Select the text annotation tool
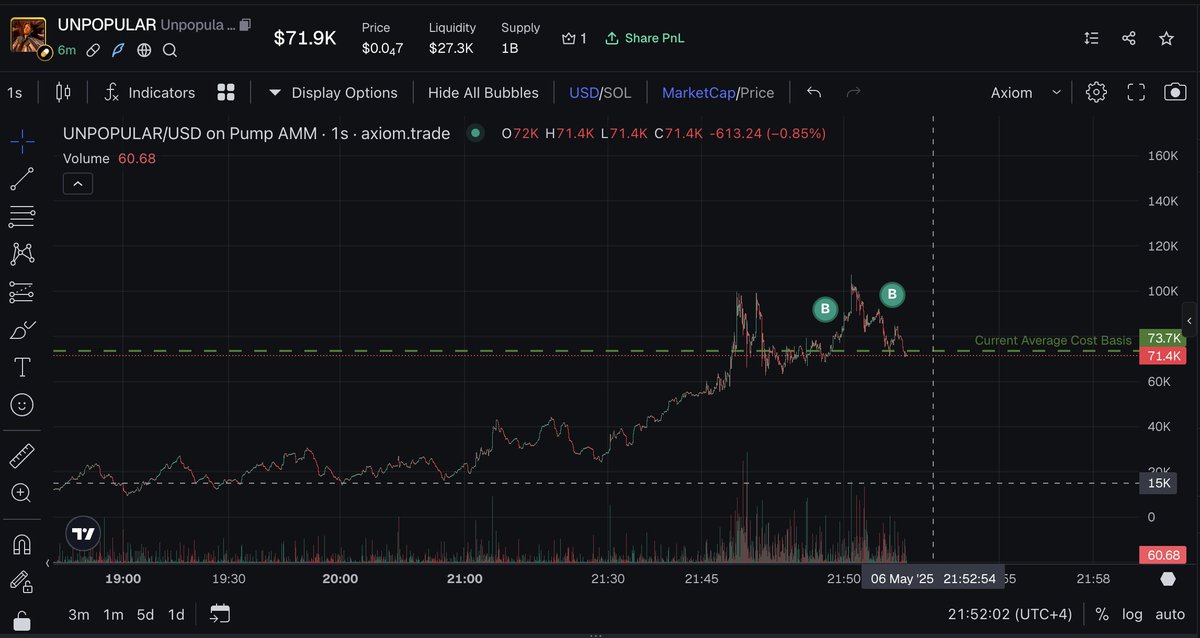The image size is (1200, 638). [22, 367]
